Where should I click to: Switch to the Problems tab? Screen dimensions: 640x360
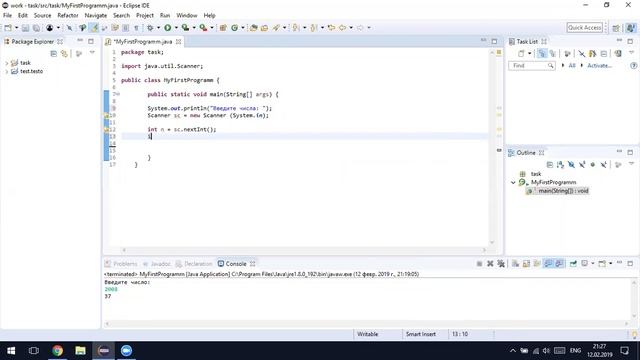pos(121,264)
